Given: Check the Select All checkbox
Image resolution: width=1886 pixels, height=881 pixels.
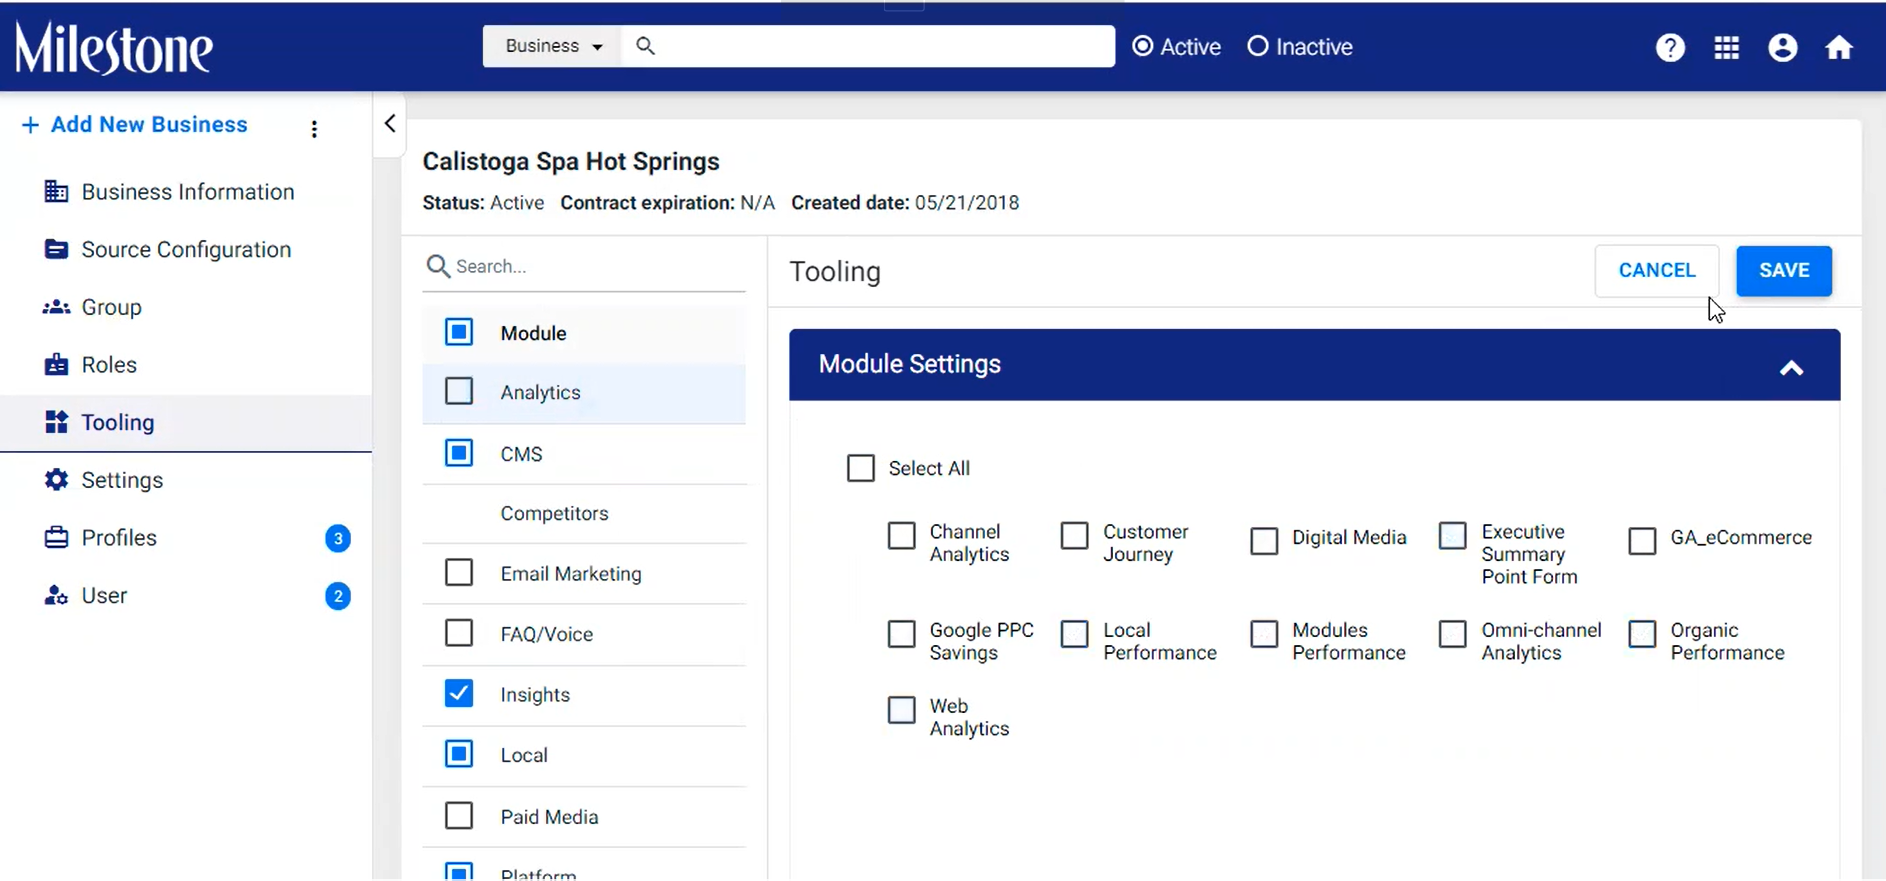Looking at the screenshot, I should tap(861, 468).
